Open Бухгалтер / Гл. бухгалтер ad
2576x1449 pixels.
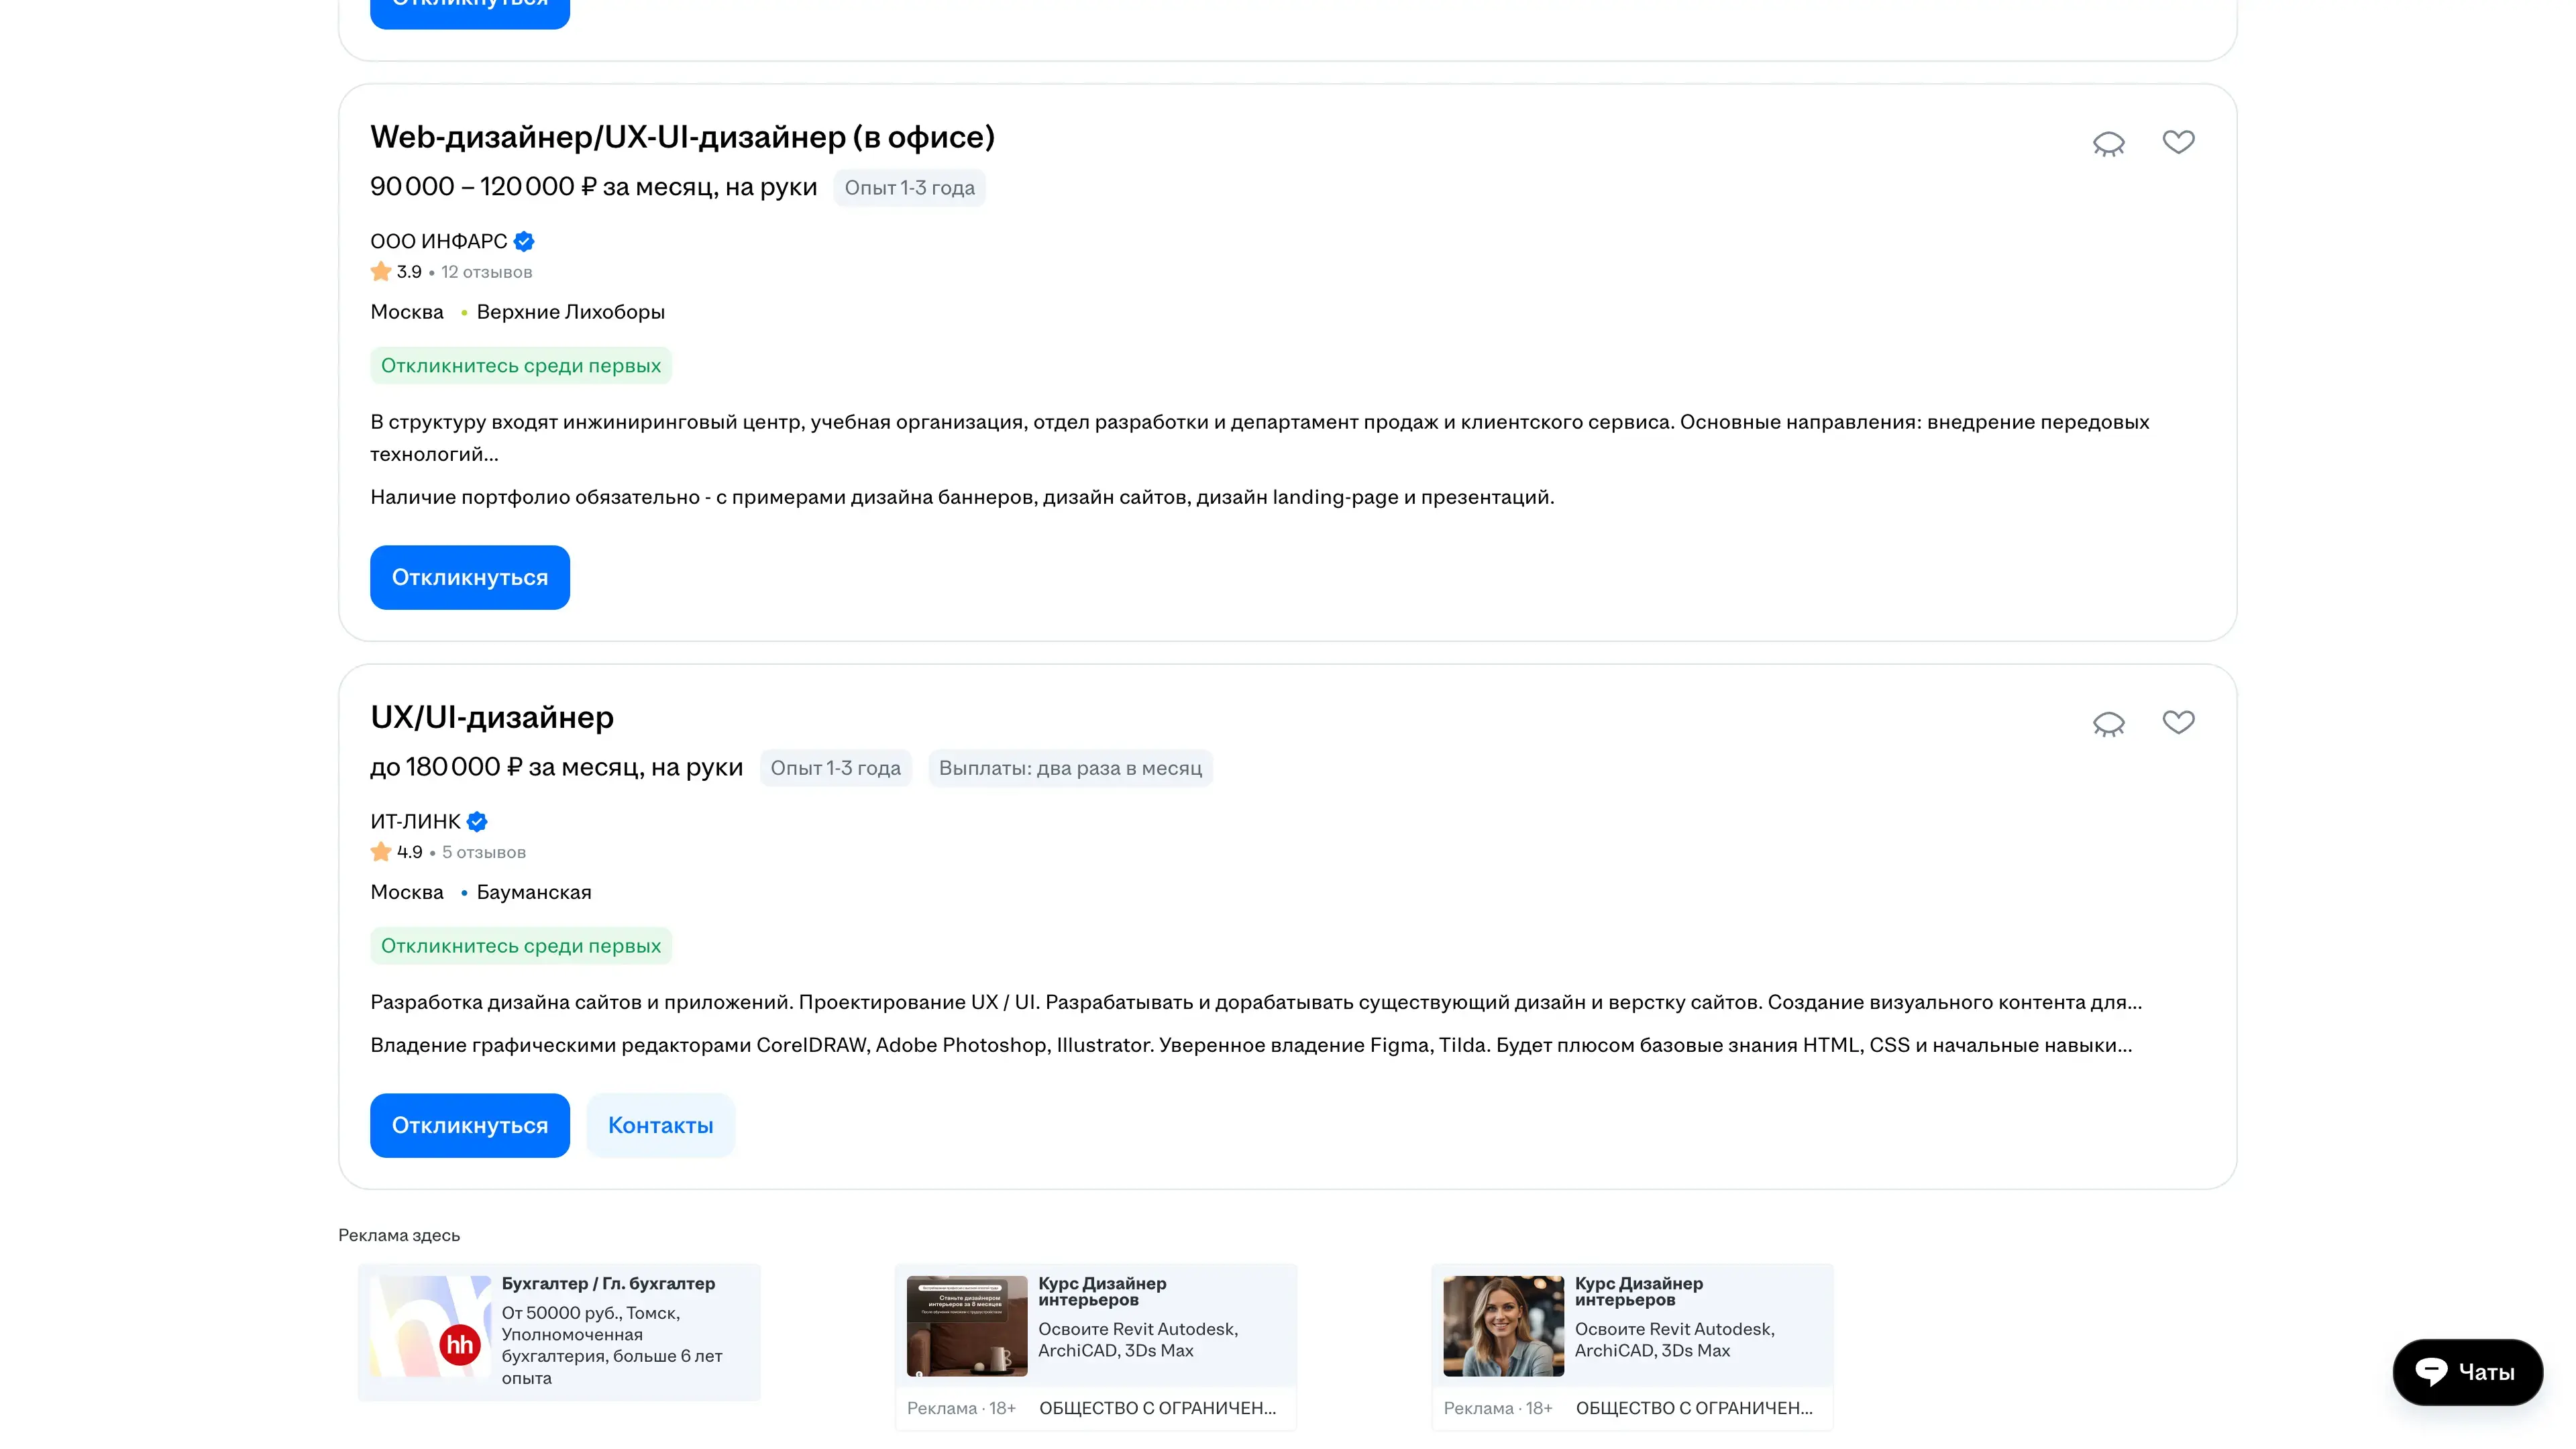608,1283
